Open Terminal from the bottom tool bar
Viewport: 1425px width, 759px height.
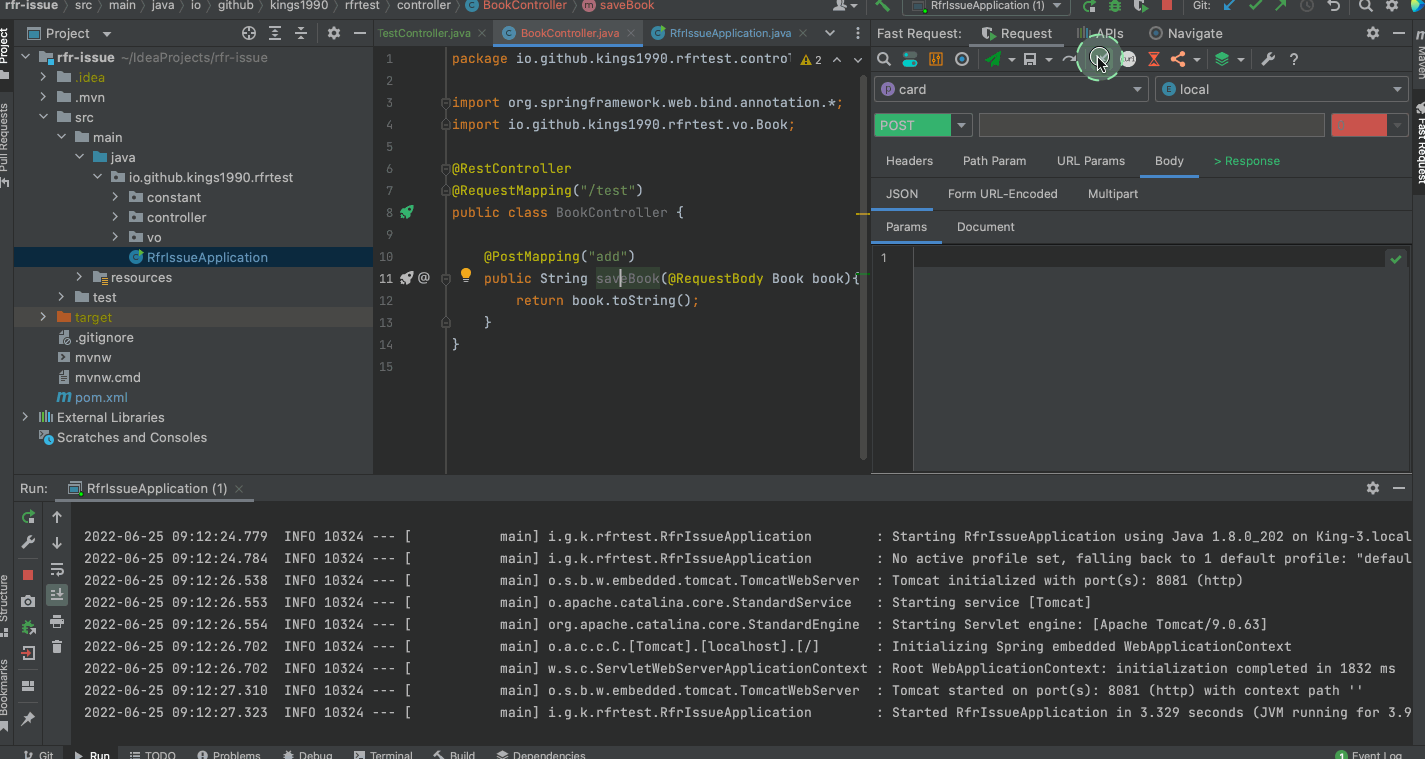(383, 755)
